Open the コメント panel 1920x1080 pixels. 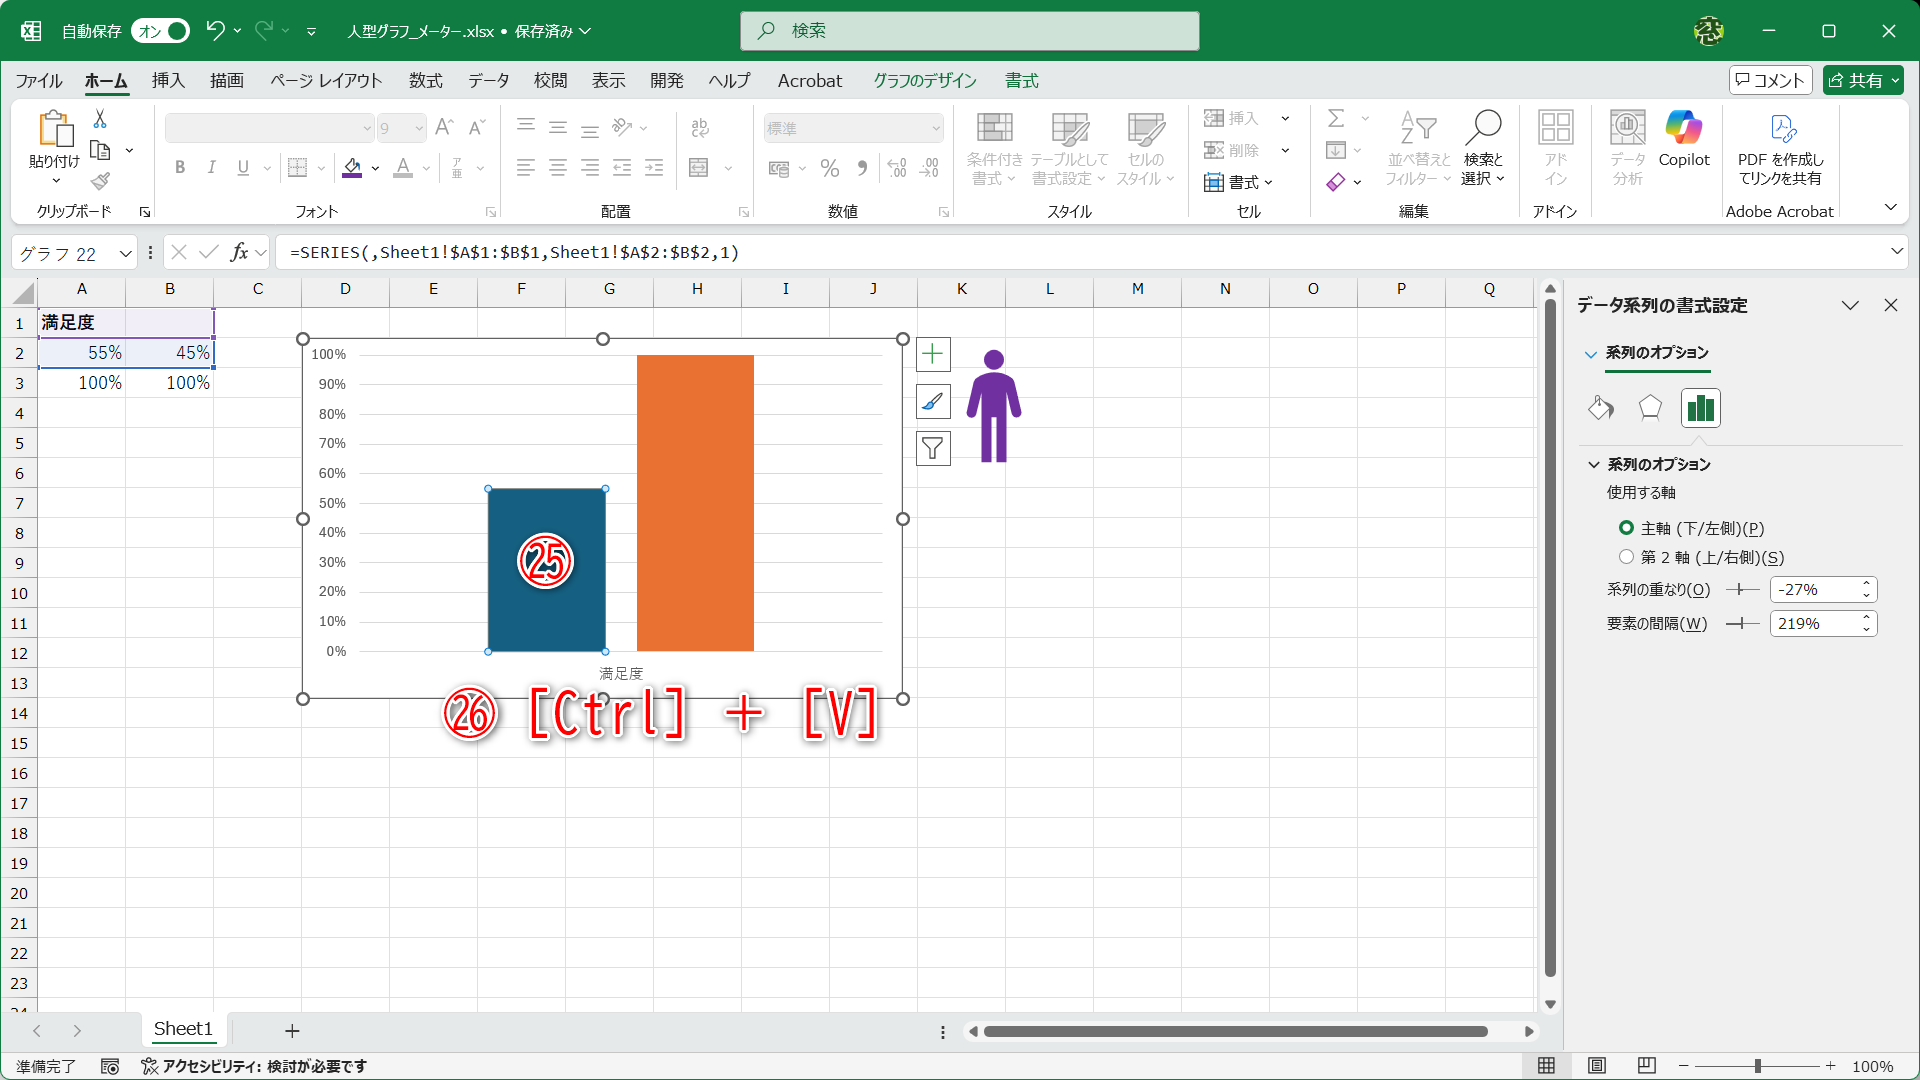coord(1770,80)
